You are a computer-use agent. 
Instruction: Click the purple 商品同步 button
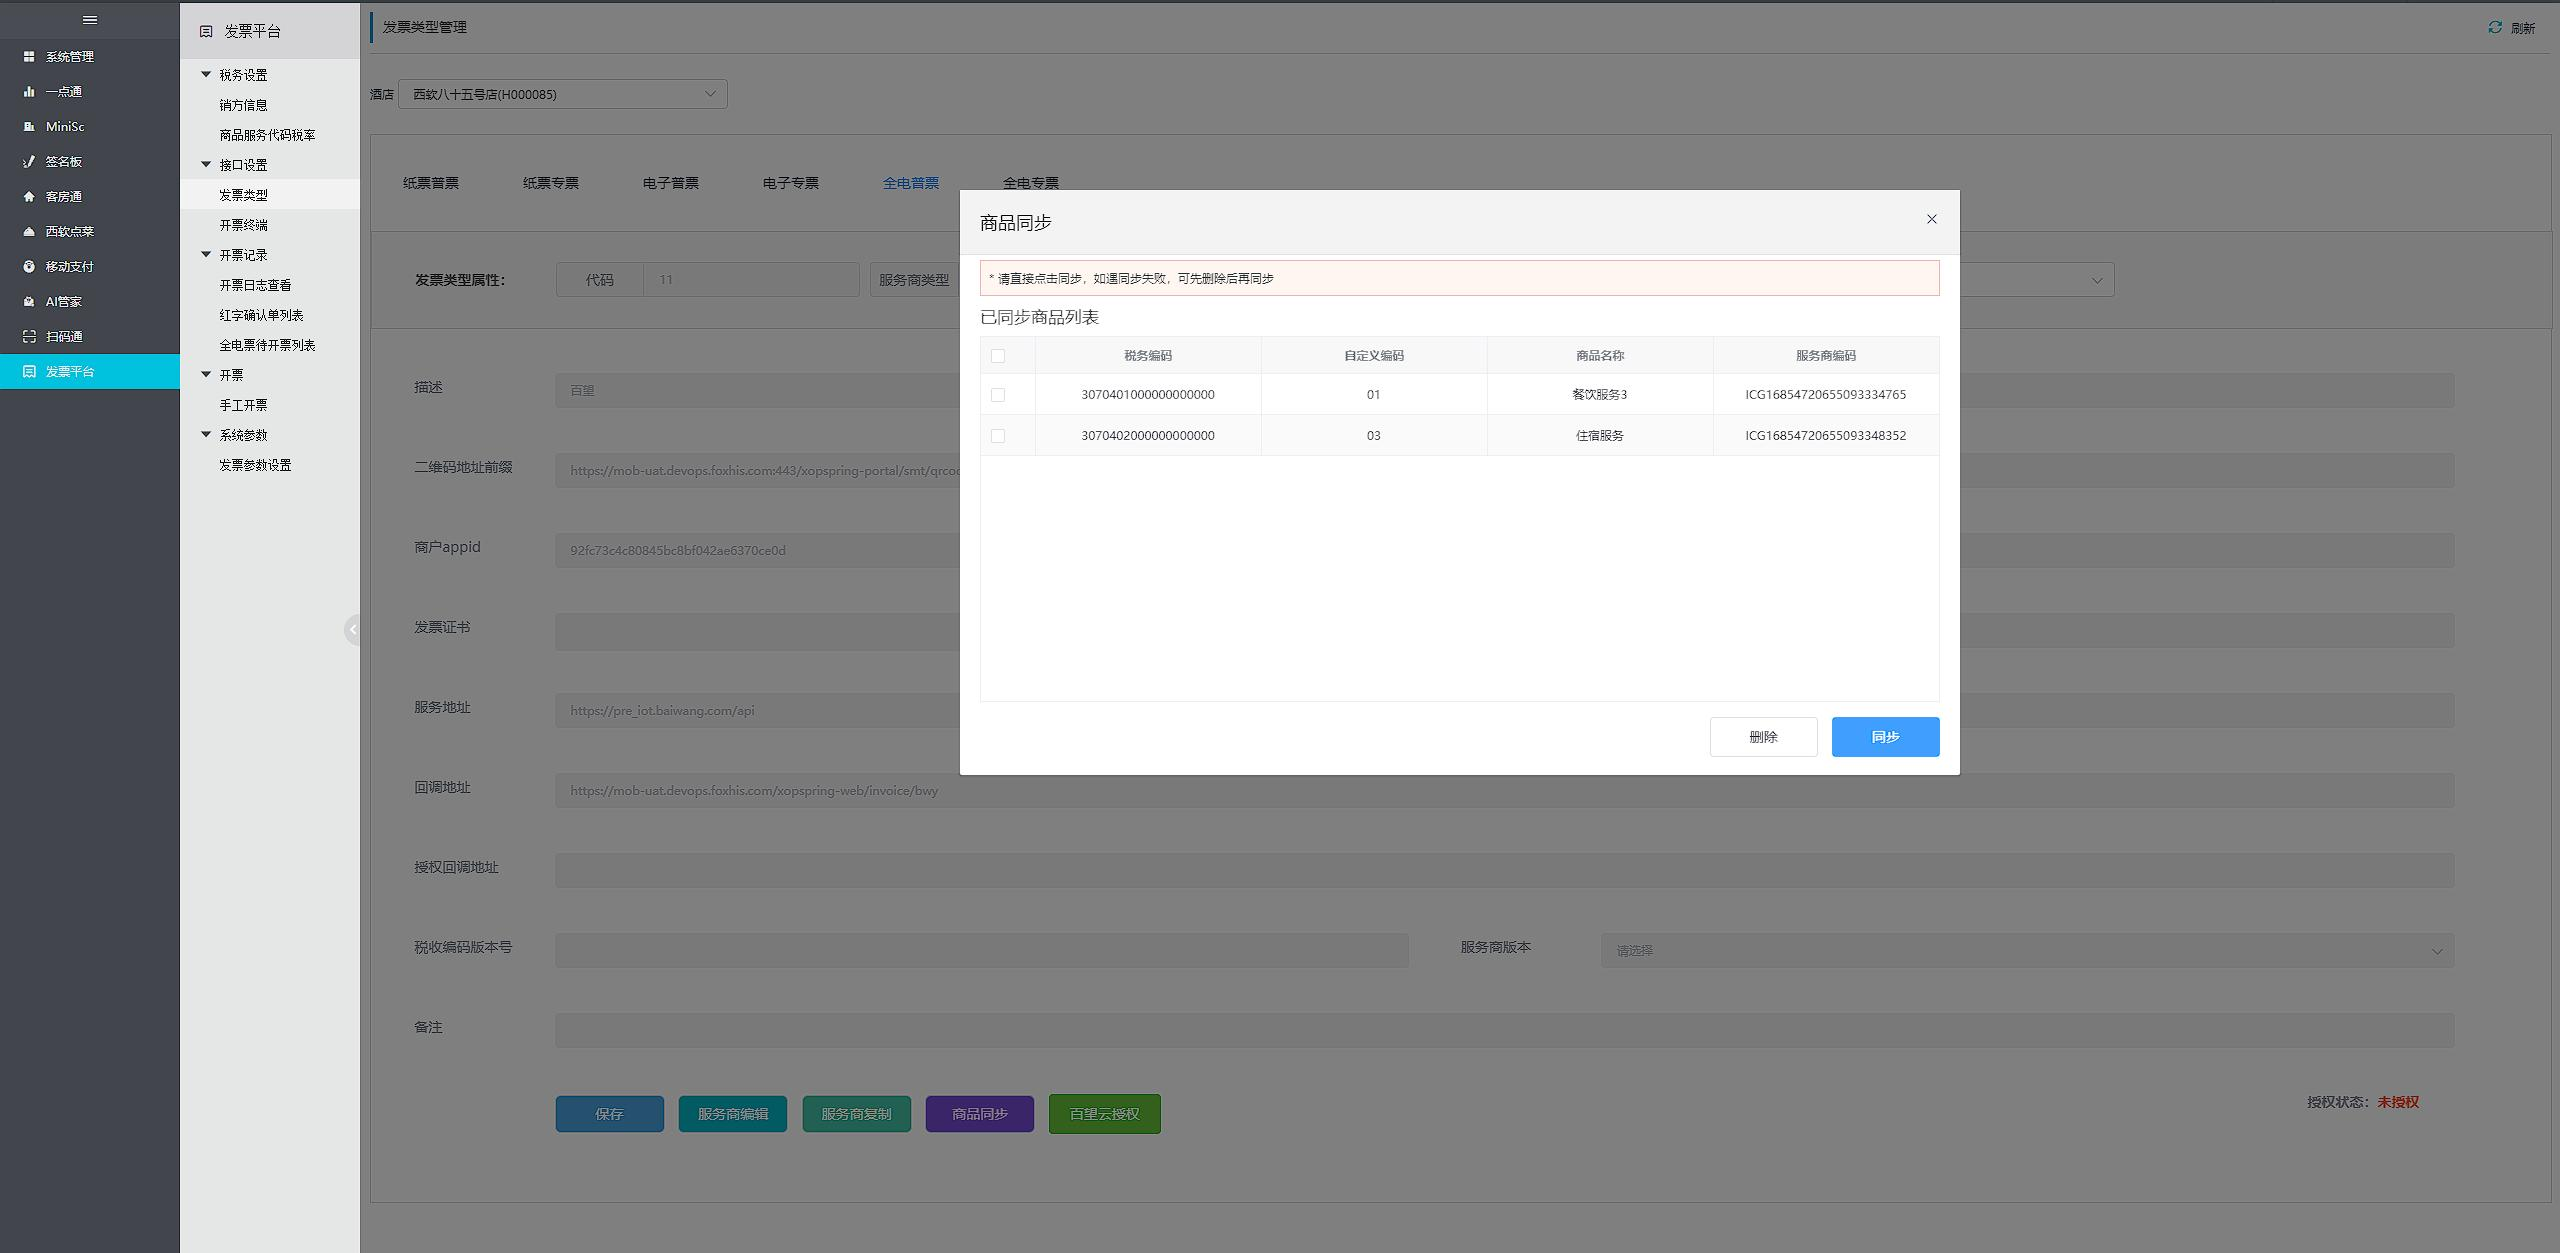point(980,1114)
